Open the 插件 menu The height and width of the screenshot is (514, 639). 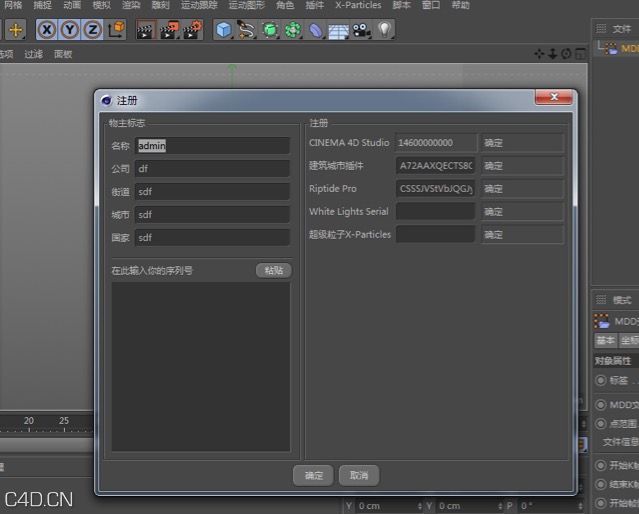[315, 5]
